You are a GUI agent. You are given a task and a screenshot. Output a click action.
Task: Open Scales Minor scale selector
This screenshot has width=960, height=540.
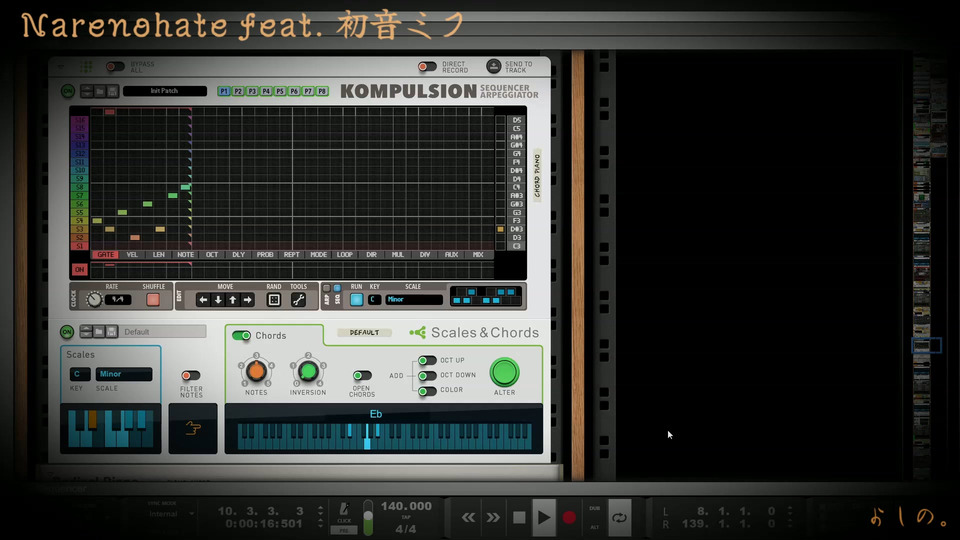pyautogui.click(x=124, y=374)
